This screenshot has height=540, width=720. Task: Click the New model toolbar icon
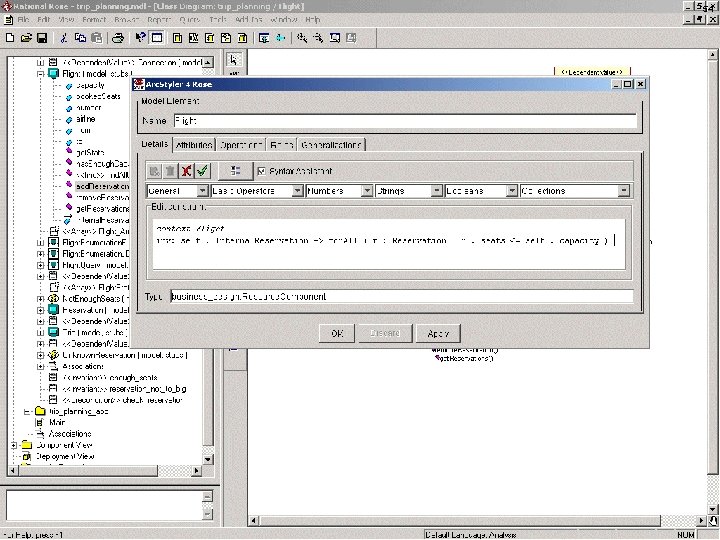click(x=10, y=38)
